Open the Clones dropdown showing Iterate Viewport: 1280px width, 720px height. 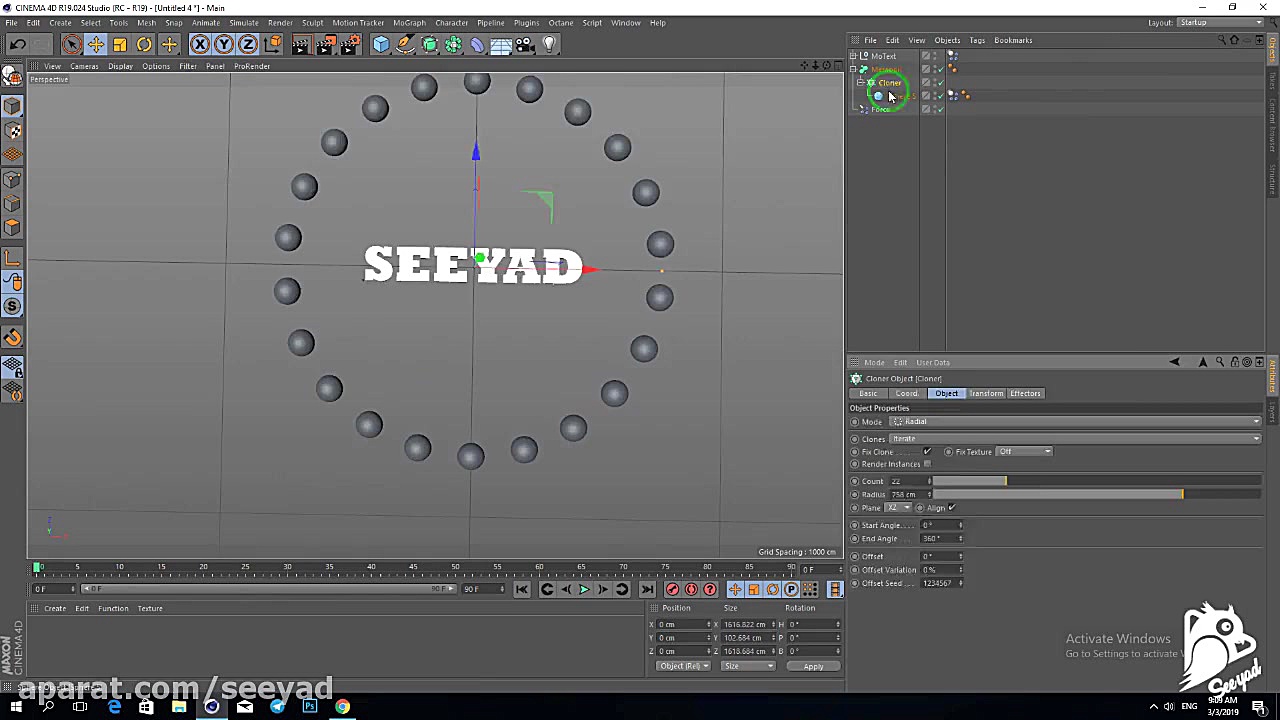(x=1075, y=439)
